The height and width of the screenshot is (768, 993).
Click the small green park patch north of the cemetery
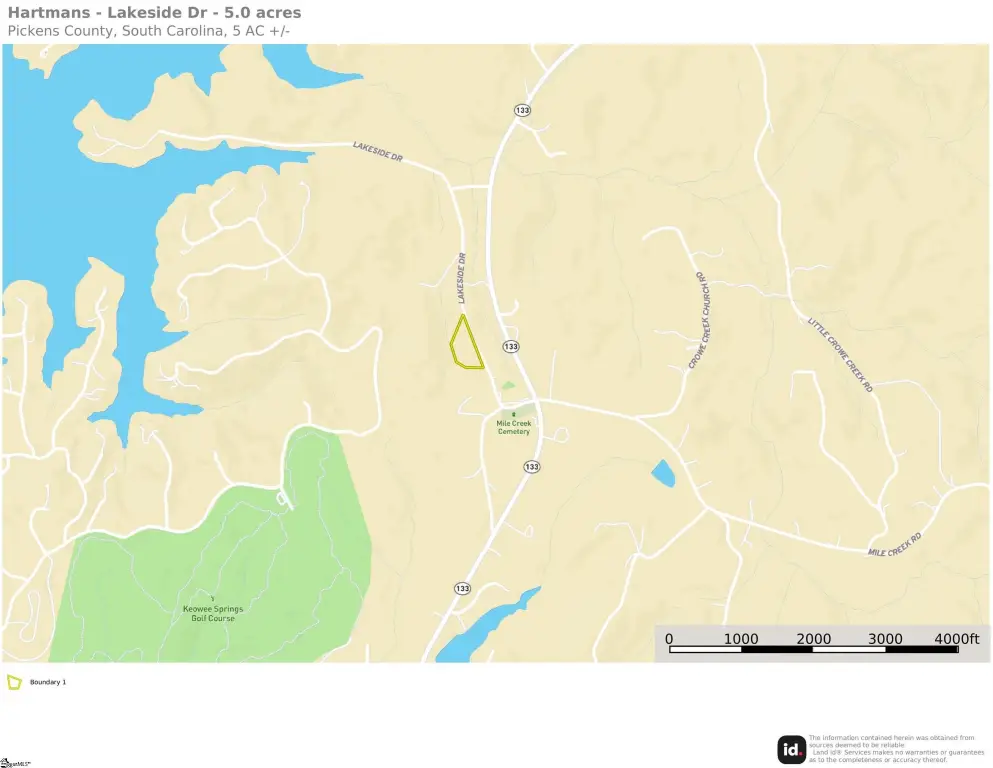[508, 385]
